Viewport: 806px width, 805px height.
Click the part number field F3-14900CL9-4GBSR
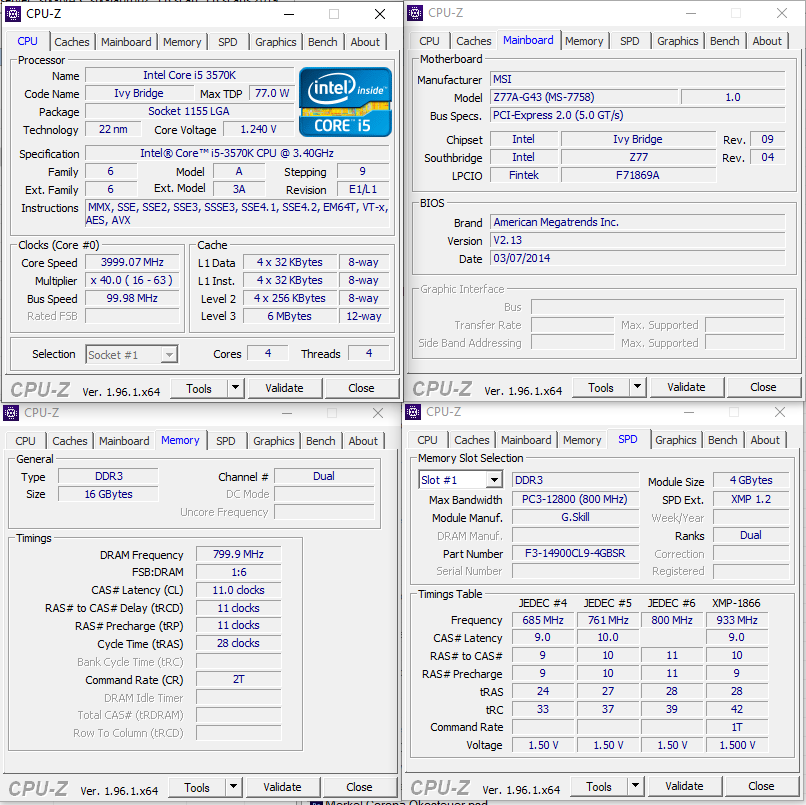click(575, 553)
